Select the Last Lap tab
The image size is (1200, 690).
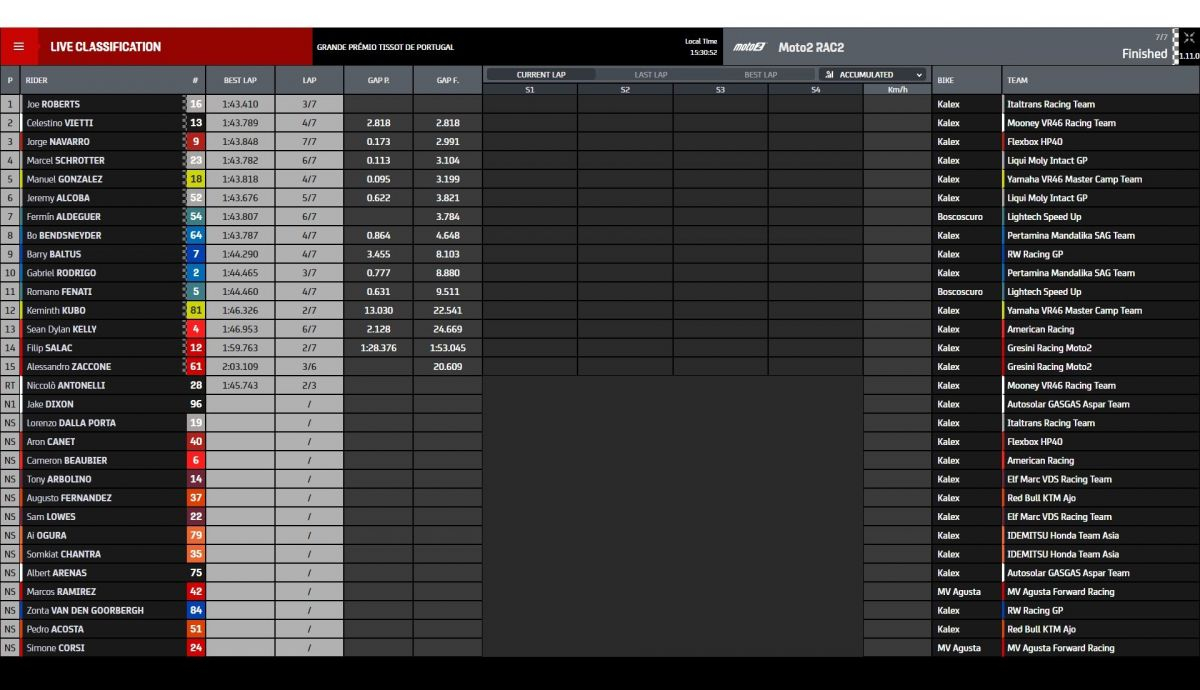pyautogui.click(x=651, y=74)
